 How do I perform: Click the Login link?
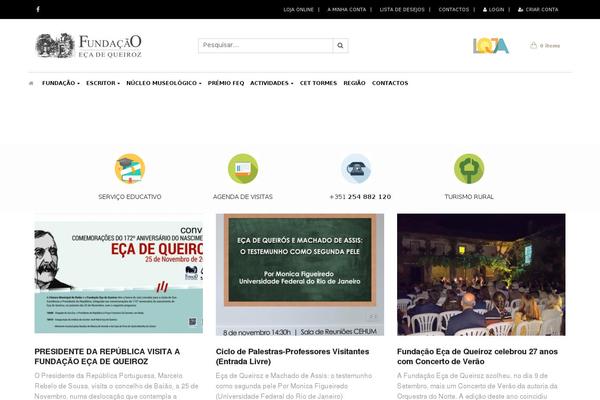494,10
